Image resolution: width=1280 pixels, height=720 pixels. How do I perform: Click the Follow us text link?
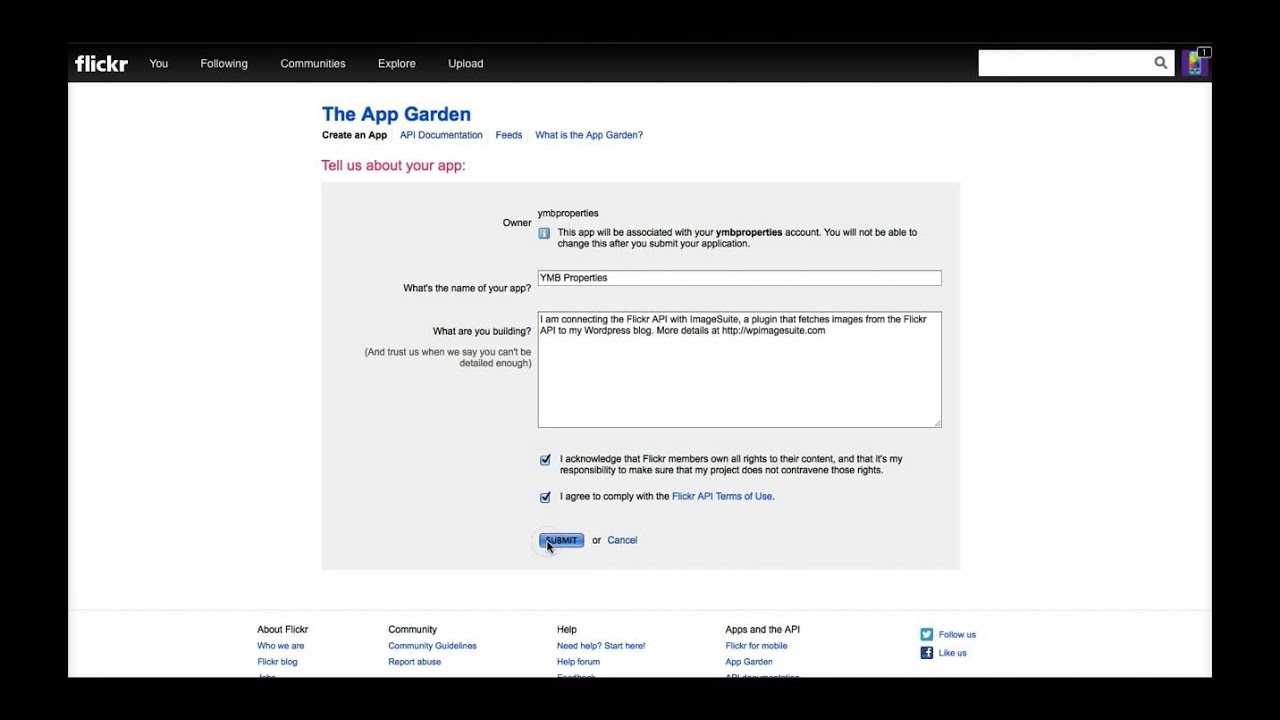click(957, 635)
